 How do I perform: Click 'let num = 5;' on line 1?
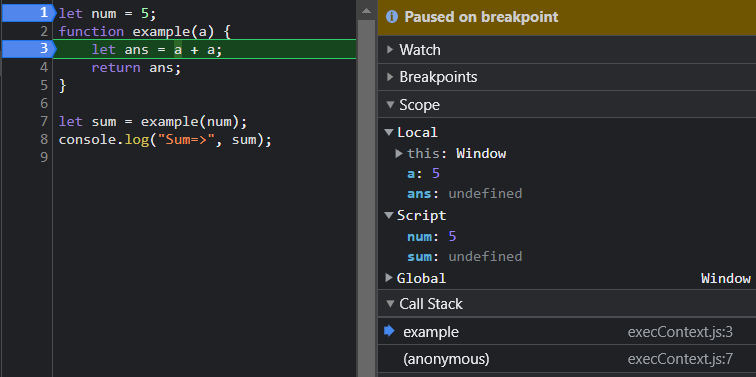tap(108, 13)
